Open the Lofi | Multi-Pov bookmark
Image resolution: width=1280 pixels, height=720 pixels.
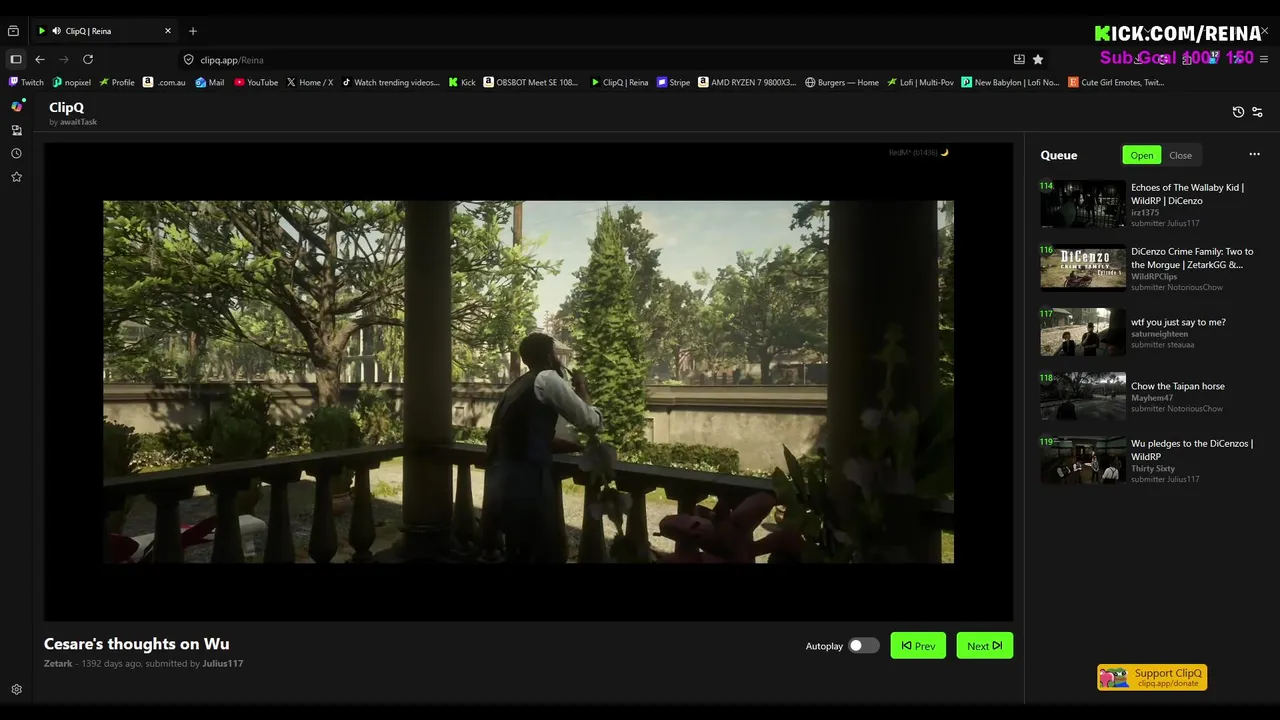(920, 82)
